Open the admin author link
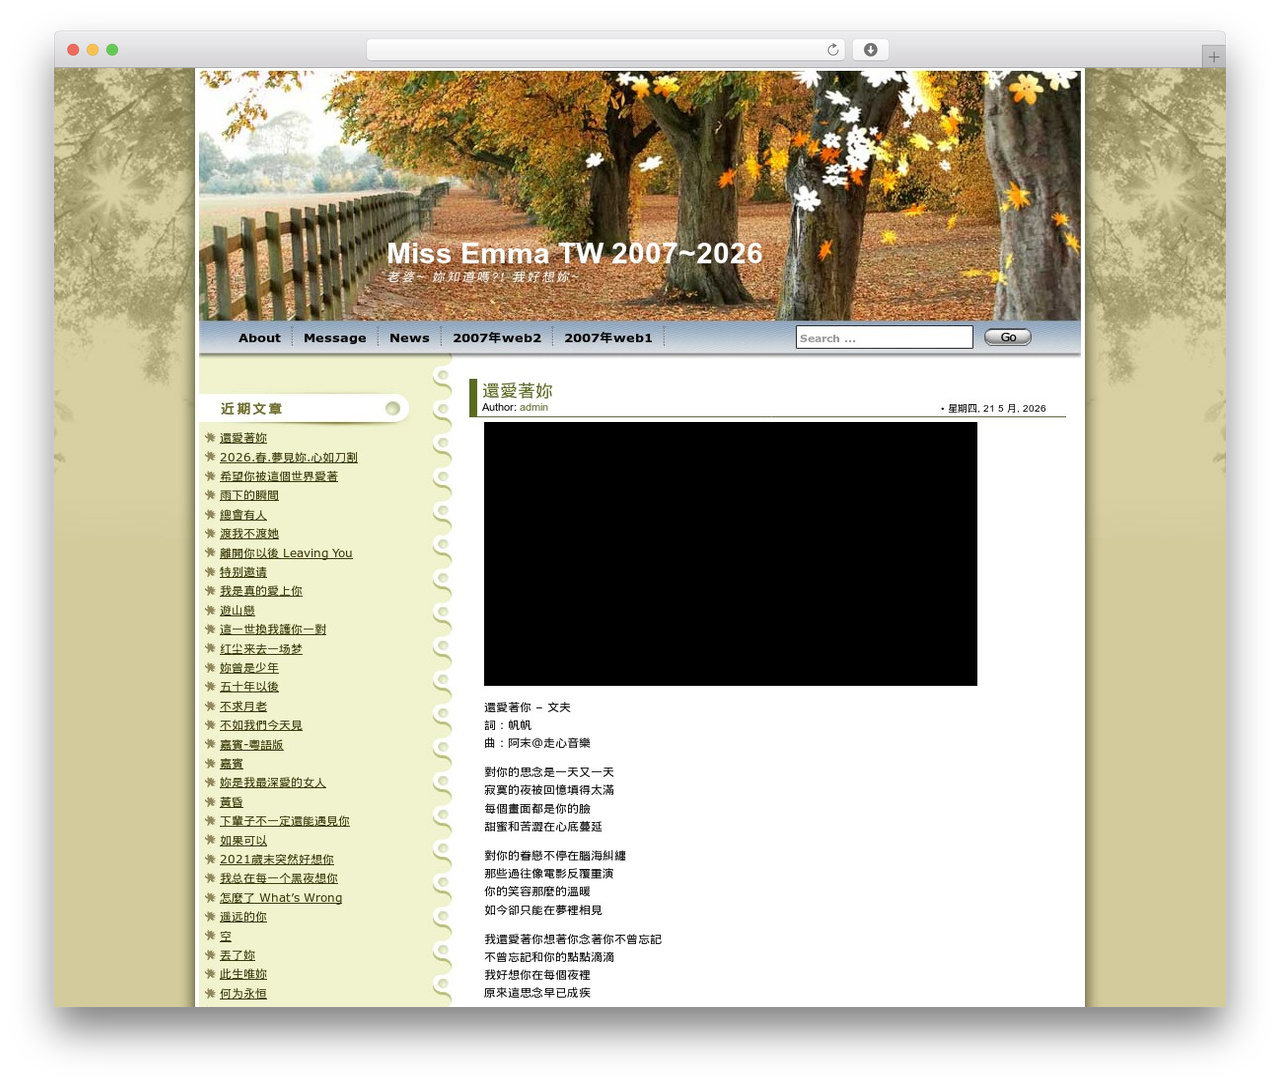The image size is (1280, 1084). click(534, 408)
